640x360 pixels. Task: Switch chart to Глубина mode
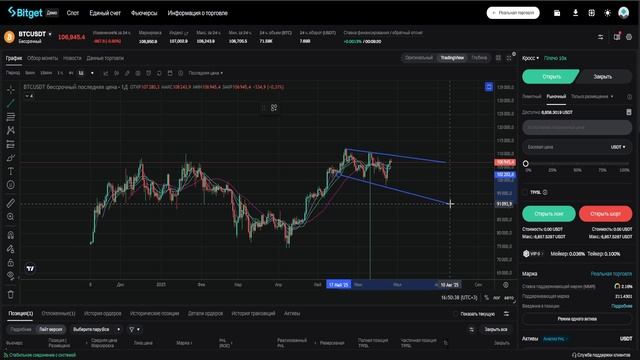(479, 58)
